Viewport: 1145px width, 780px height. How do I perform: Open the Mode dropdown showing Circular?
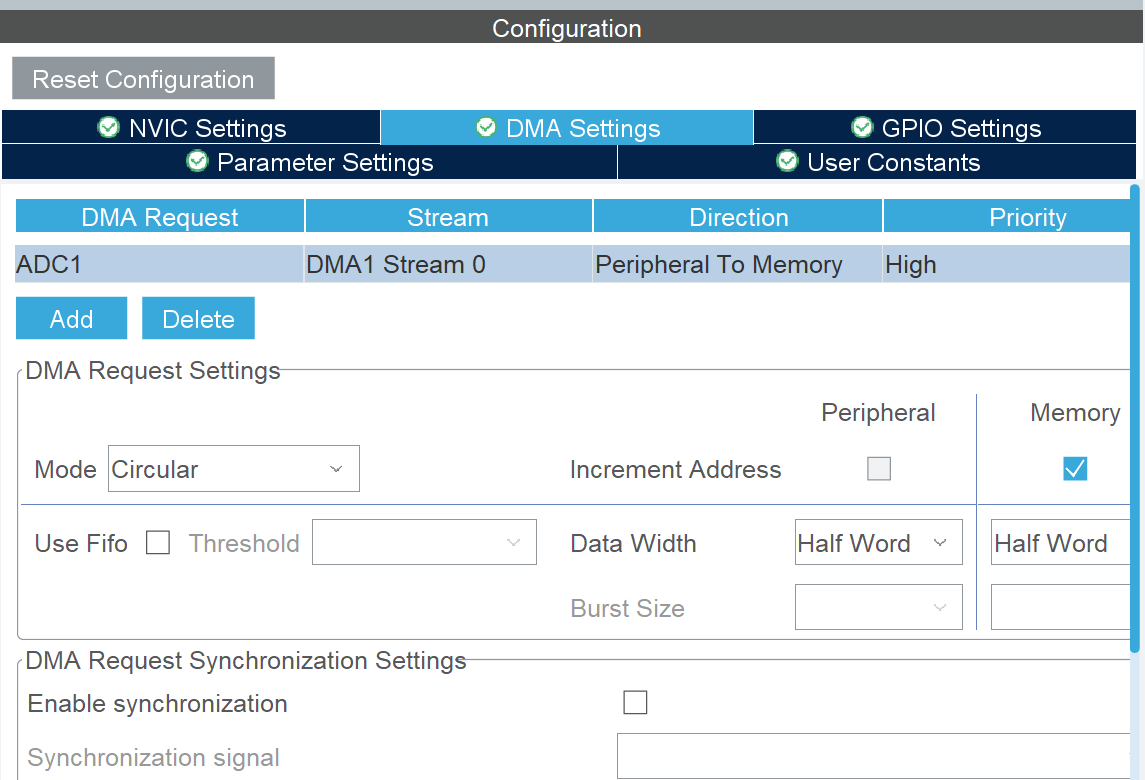tap(233, 469)
